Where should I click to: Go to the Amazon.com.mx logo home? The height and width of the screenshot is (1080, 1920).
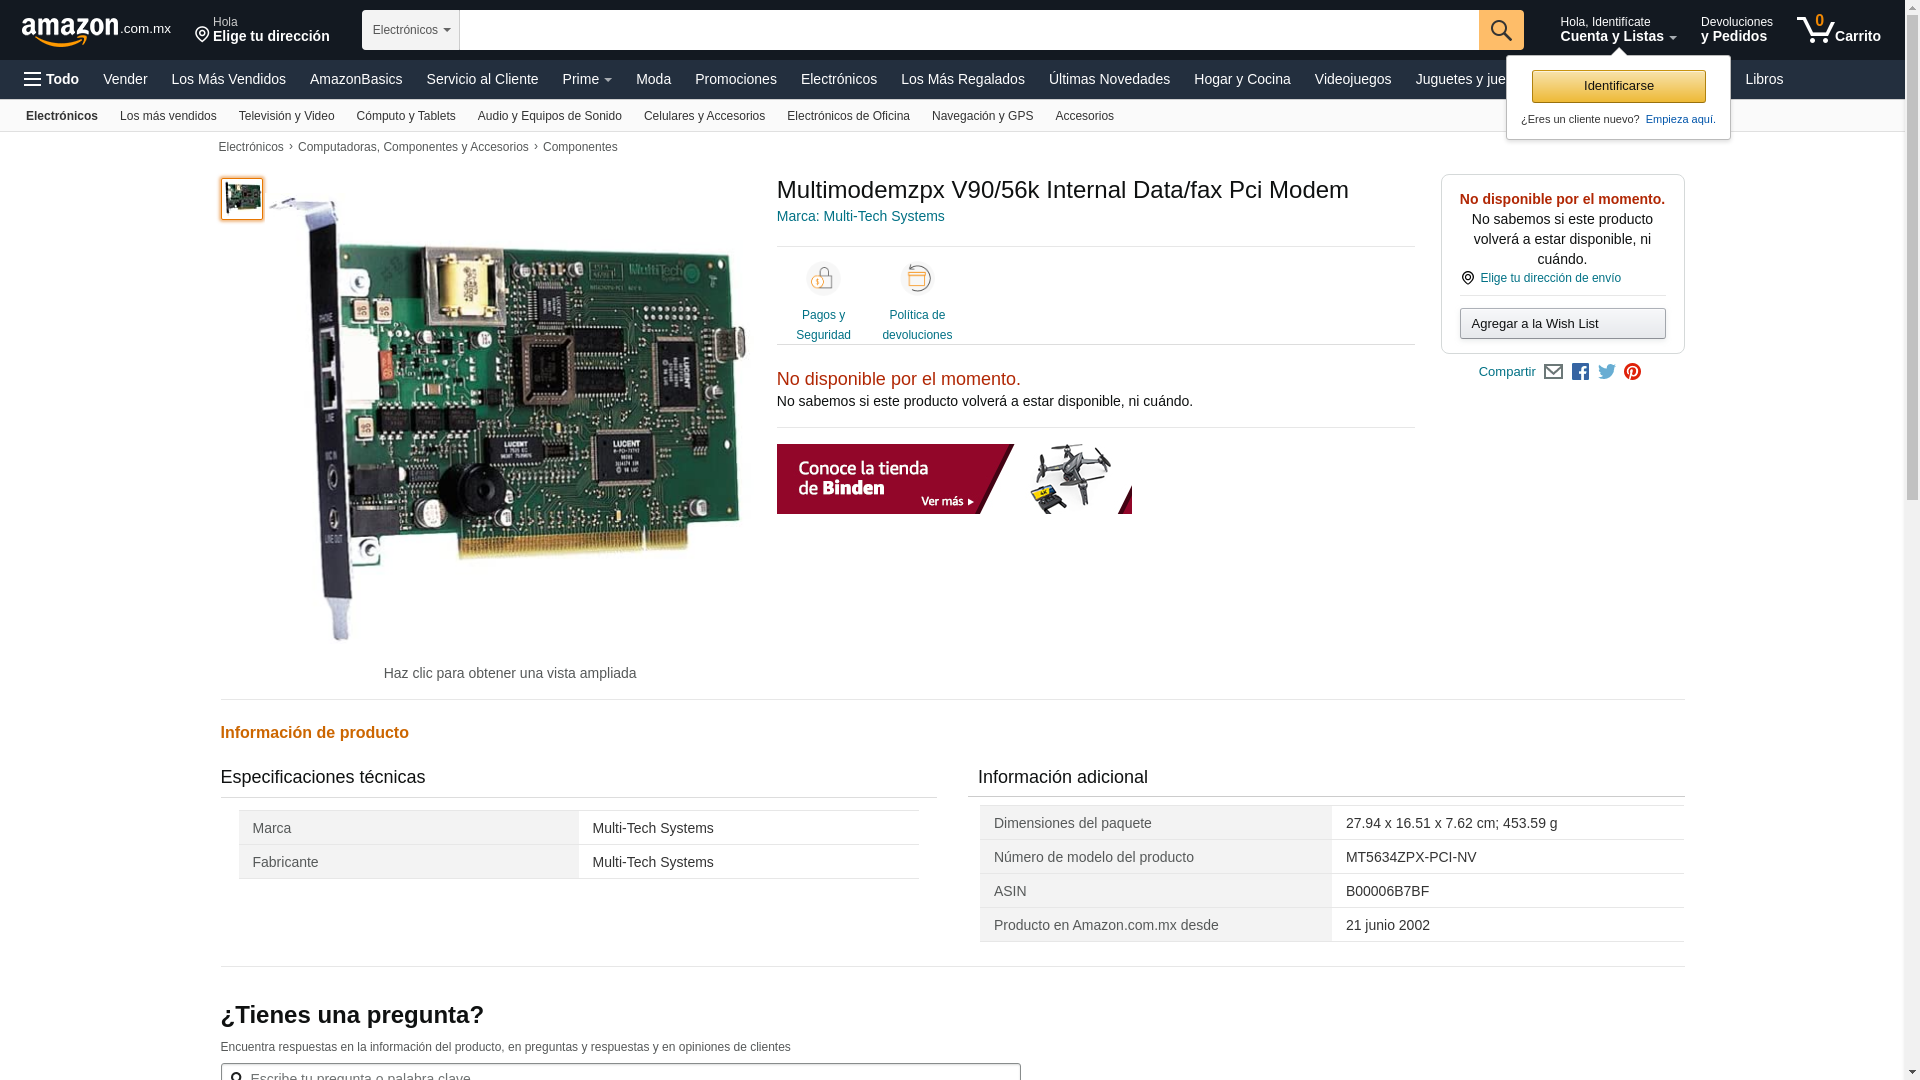(95, 31)
